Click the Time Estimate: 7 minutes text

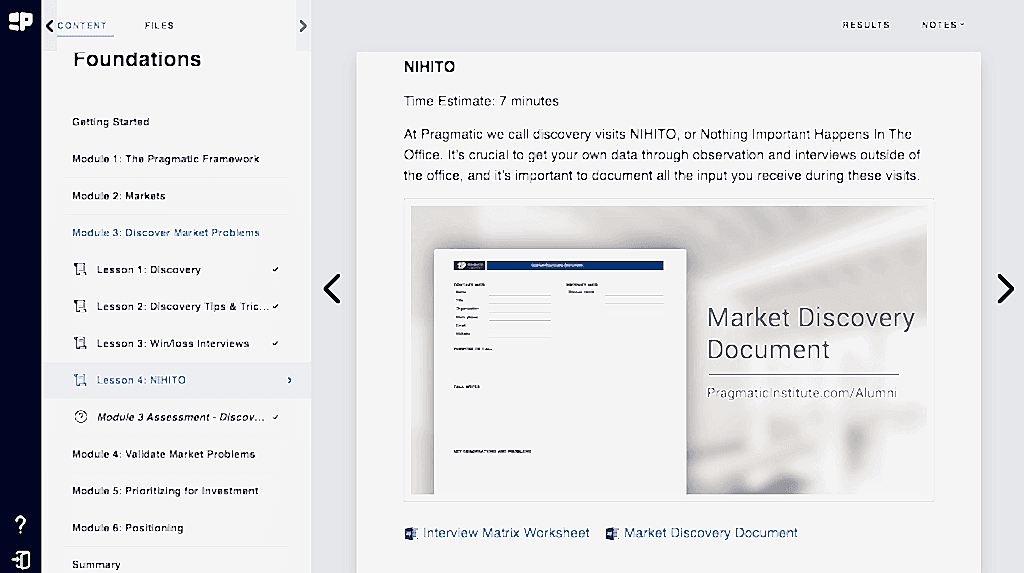[x=481, y=101]
